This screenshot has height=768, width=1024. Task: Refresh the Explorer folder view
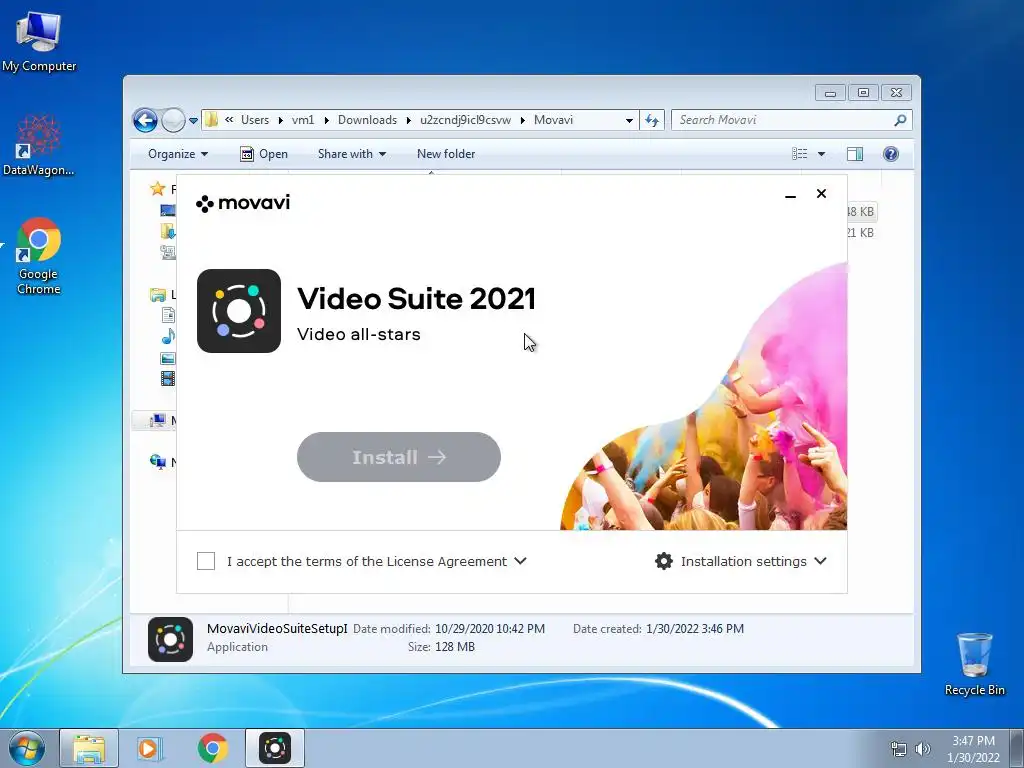(652, 120)
